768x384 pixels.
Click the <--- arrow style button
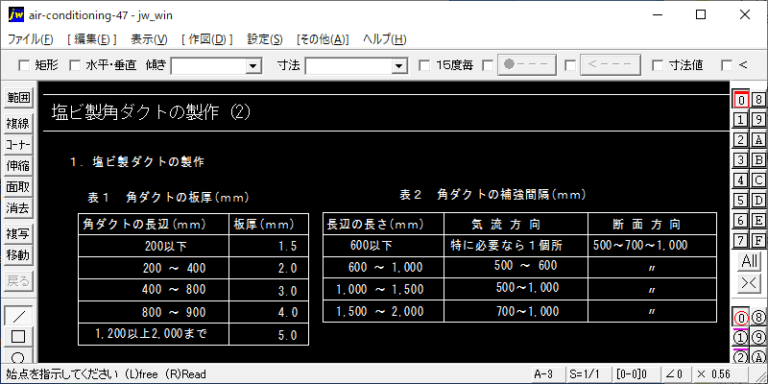coord(611,65)
